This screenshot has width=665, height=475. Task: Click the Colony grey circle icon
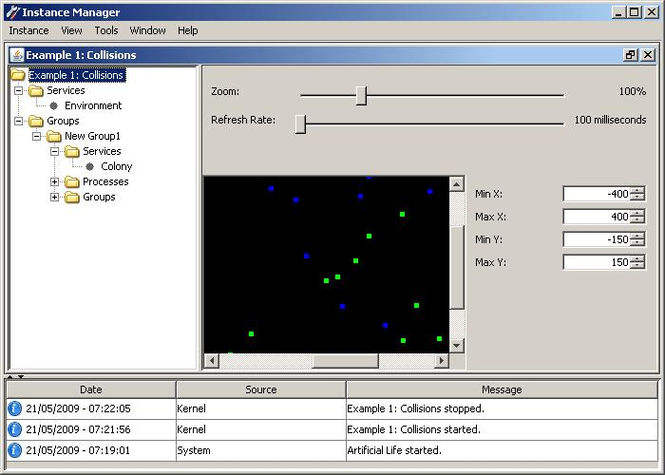tap(89, 167)
